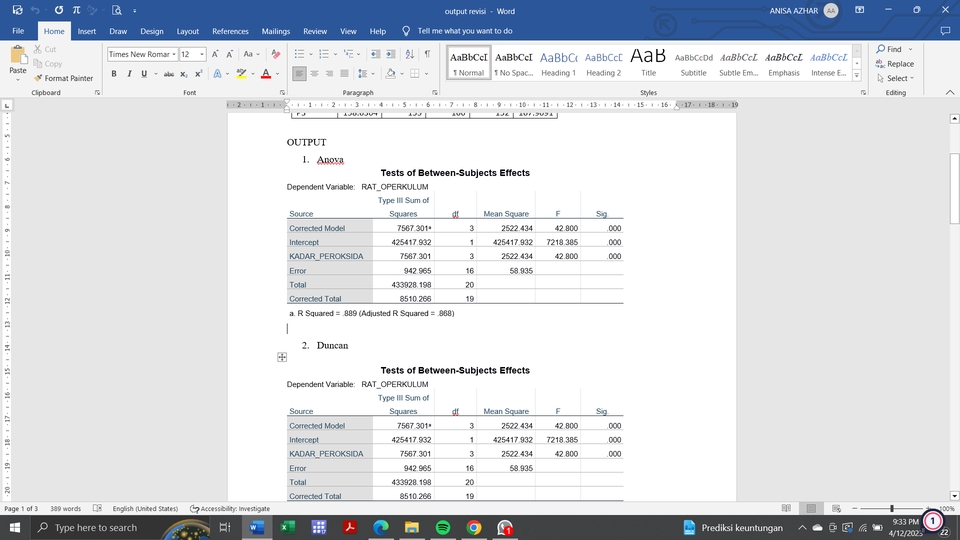Click the table move handle near Duncan
This screenshot has width=960, height=540.
282,357
